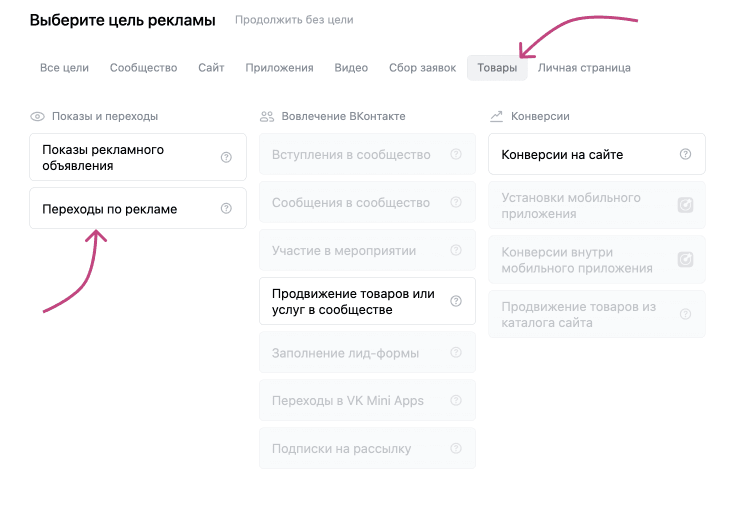Switch to the Все цели tab

[x=64, y=68]
